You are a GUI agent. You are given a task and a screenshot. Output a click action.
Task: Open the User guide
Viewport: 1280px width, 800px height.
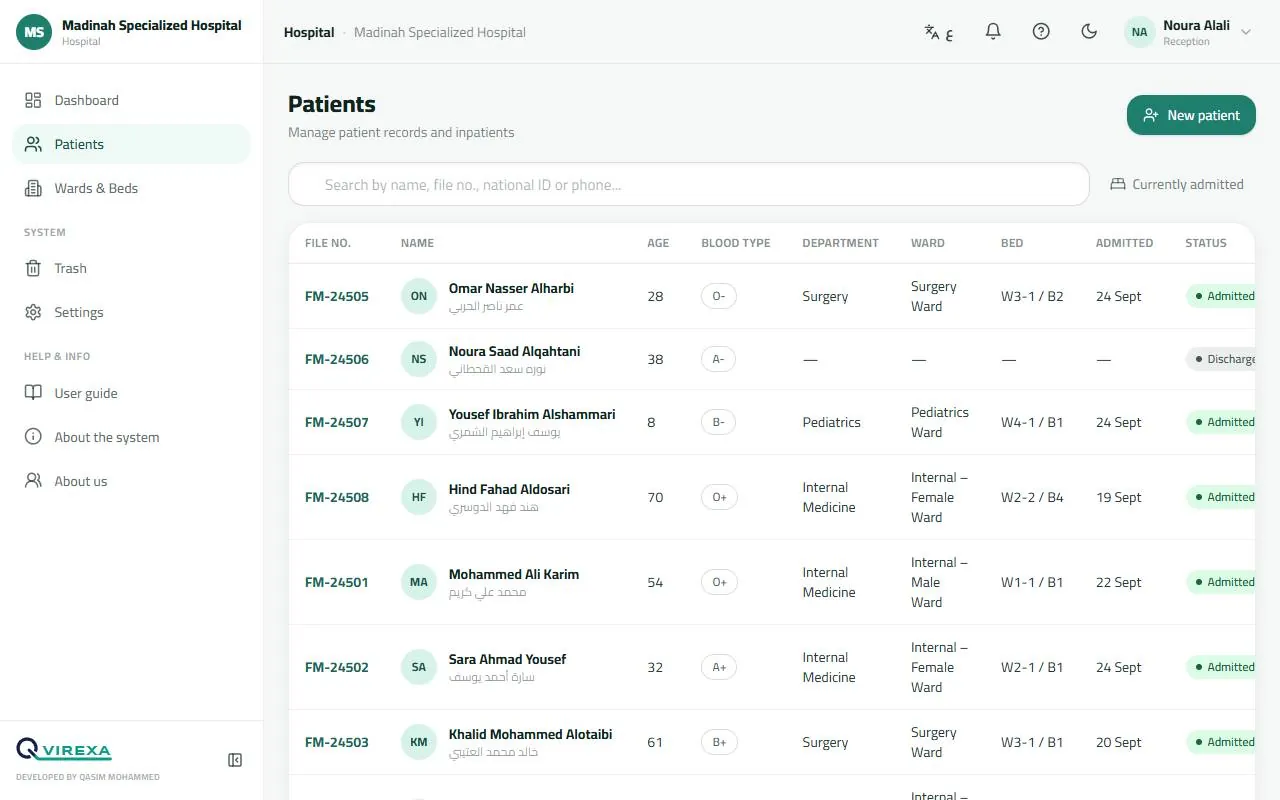click(131, 393)
